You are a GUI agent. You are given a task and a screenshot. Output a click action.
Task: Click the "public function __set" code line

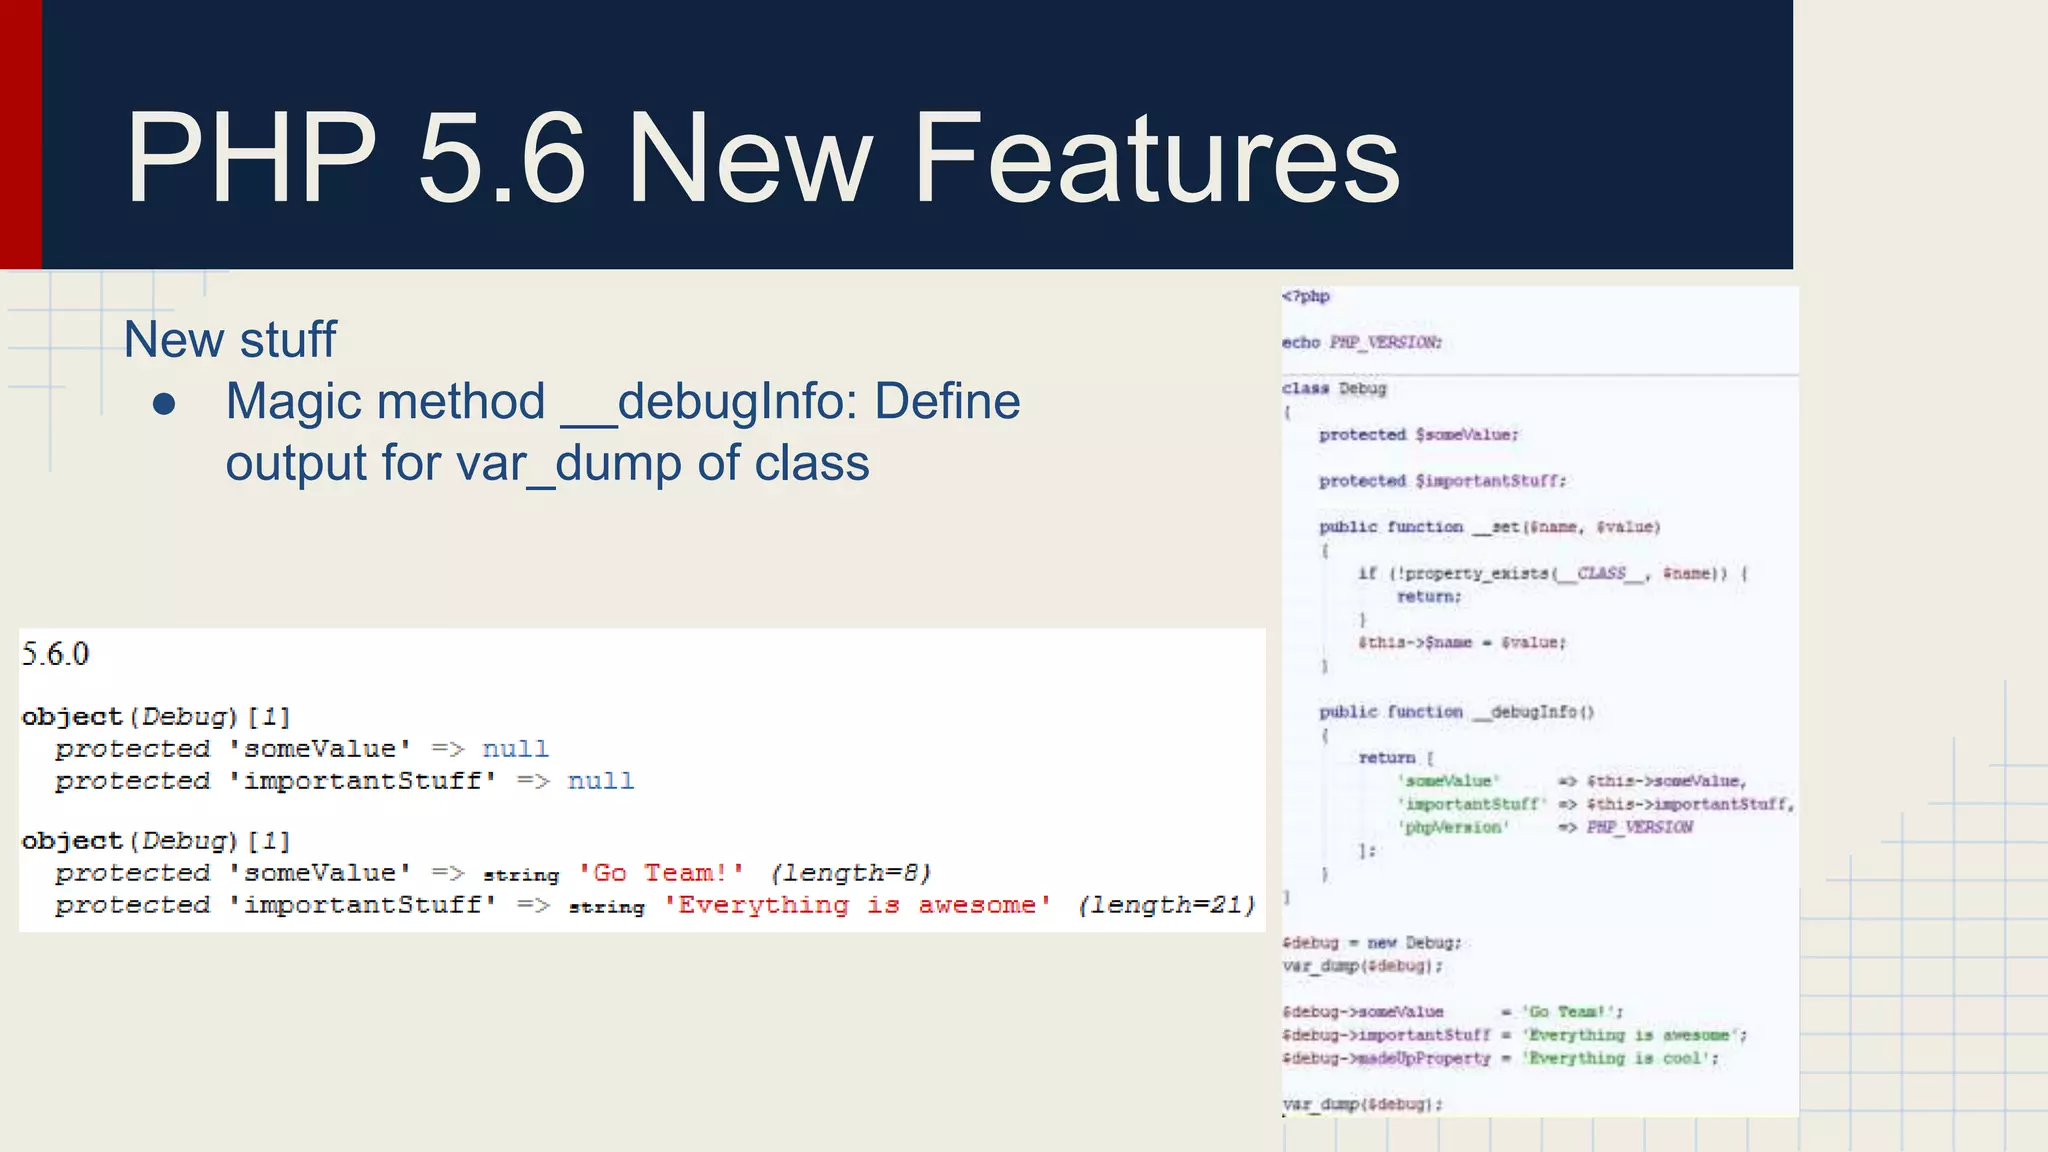1488,527
